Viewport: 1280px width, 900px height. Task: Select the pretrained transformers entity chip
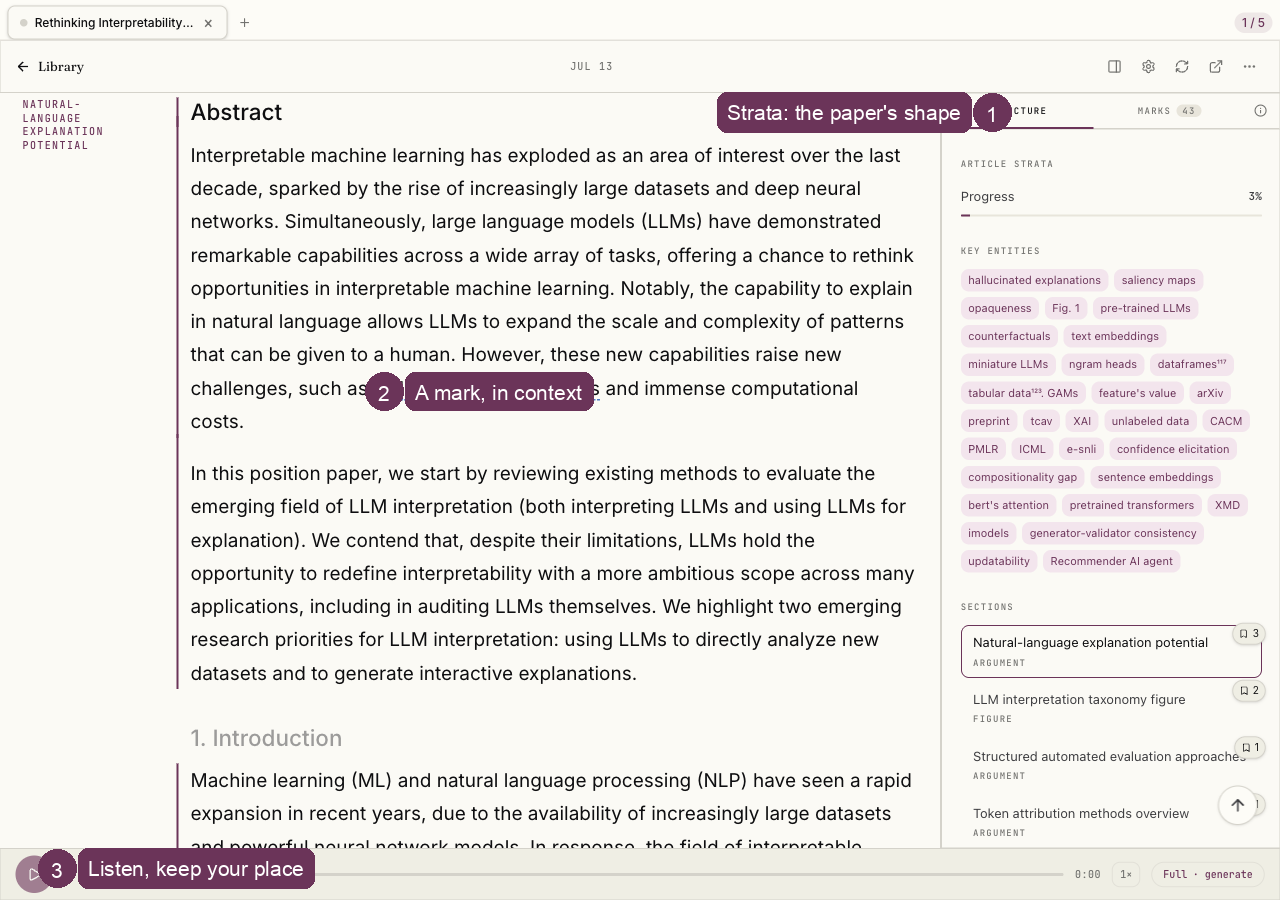[x=1131, y=505]
